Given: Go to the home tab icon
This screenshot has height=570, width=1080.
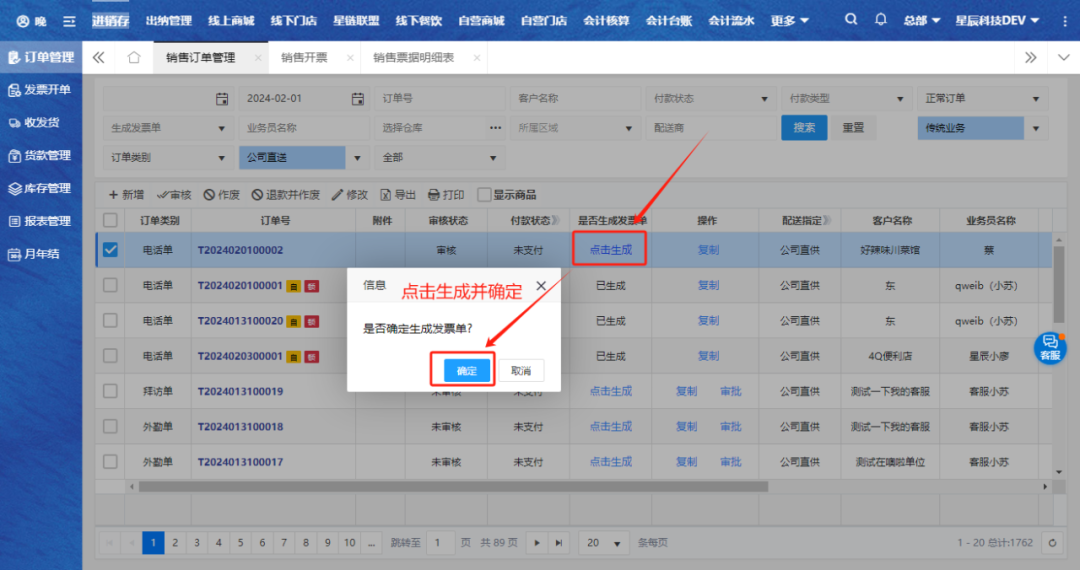Looking at the screenshot, I should pos(133,58).
